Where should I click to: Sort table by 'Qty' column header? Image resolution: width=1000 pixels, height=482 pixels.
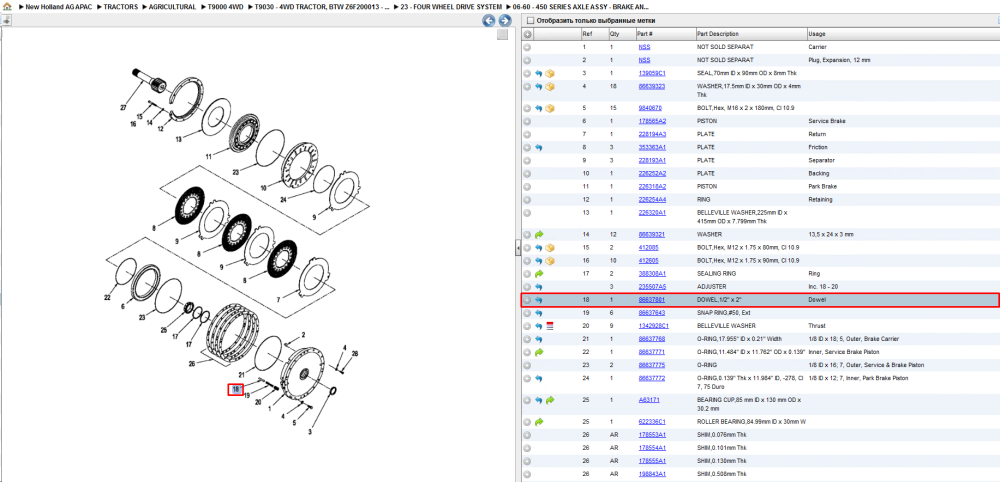click(621, 34)
